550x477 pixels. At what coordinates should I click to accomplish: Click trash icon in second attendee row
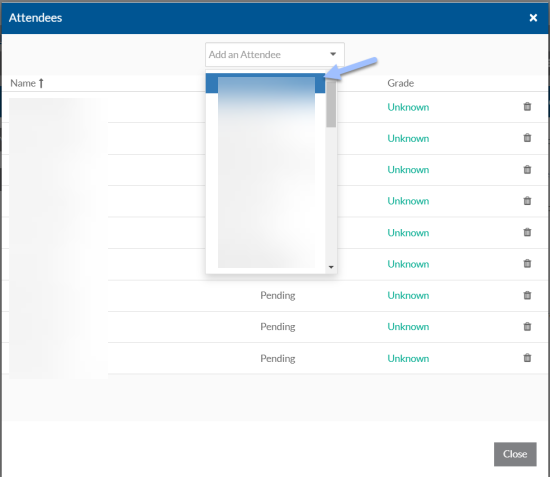tap(527, 138)
